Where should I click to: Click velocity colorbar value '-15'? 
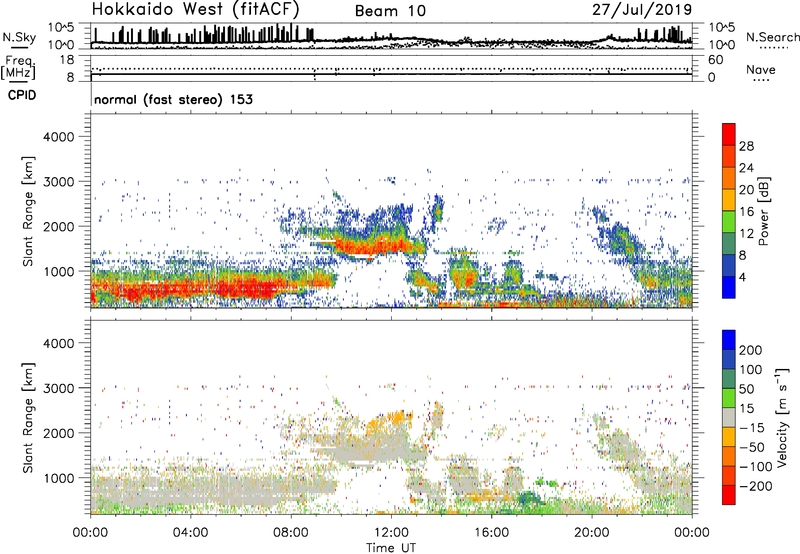(752, 427)
